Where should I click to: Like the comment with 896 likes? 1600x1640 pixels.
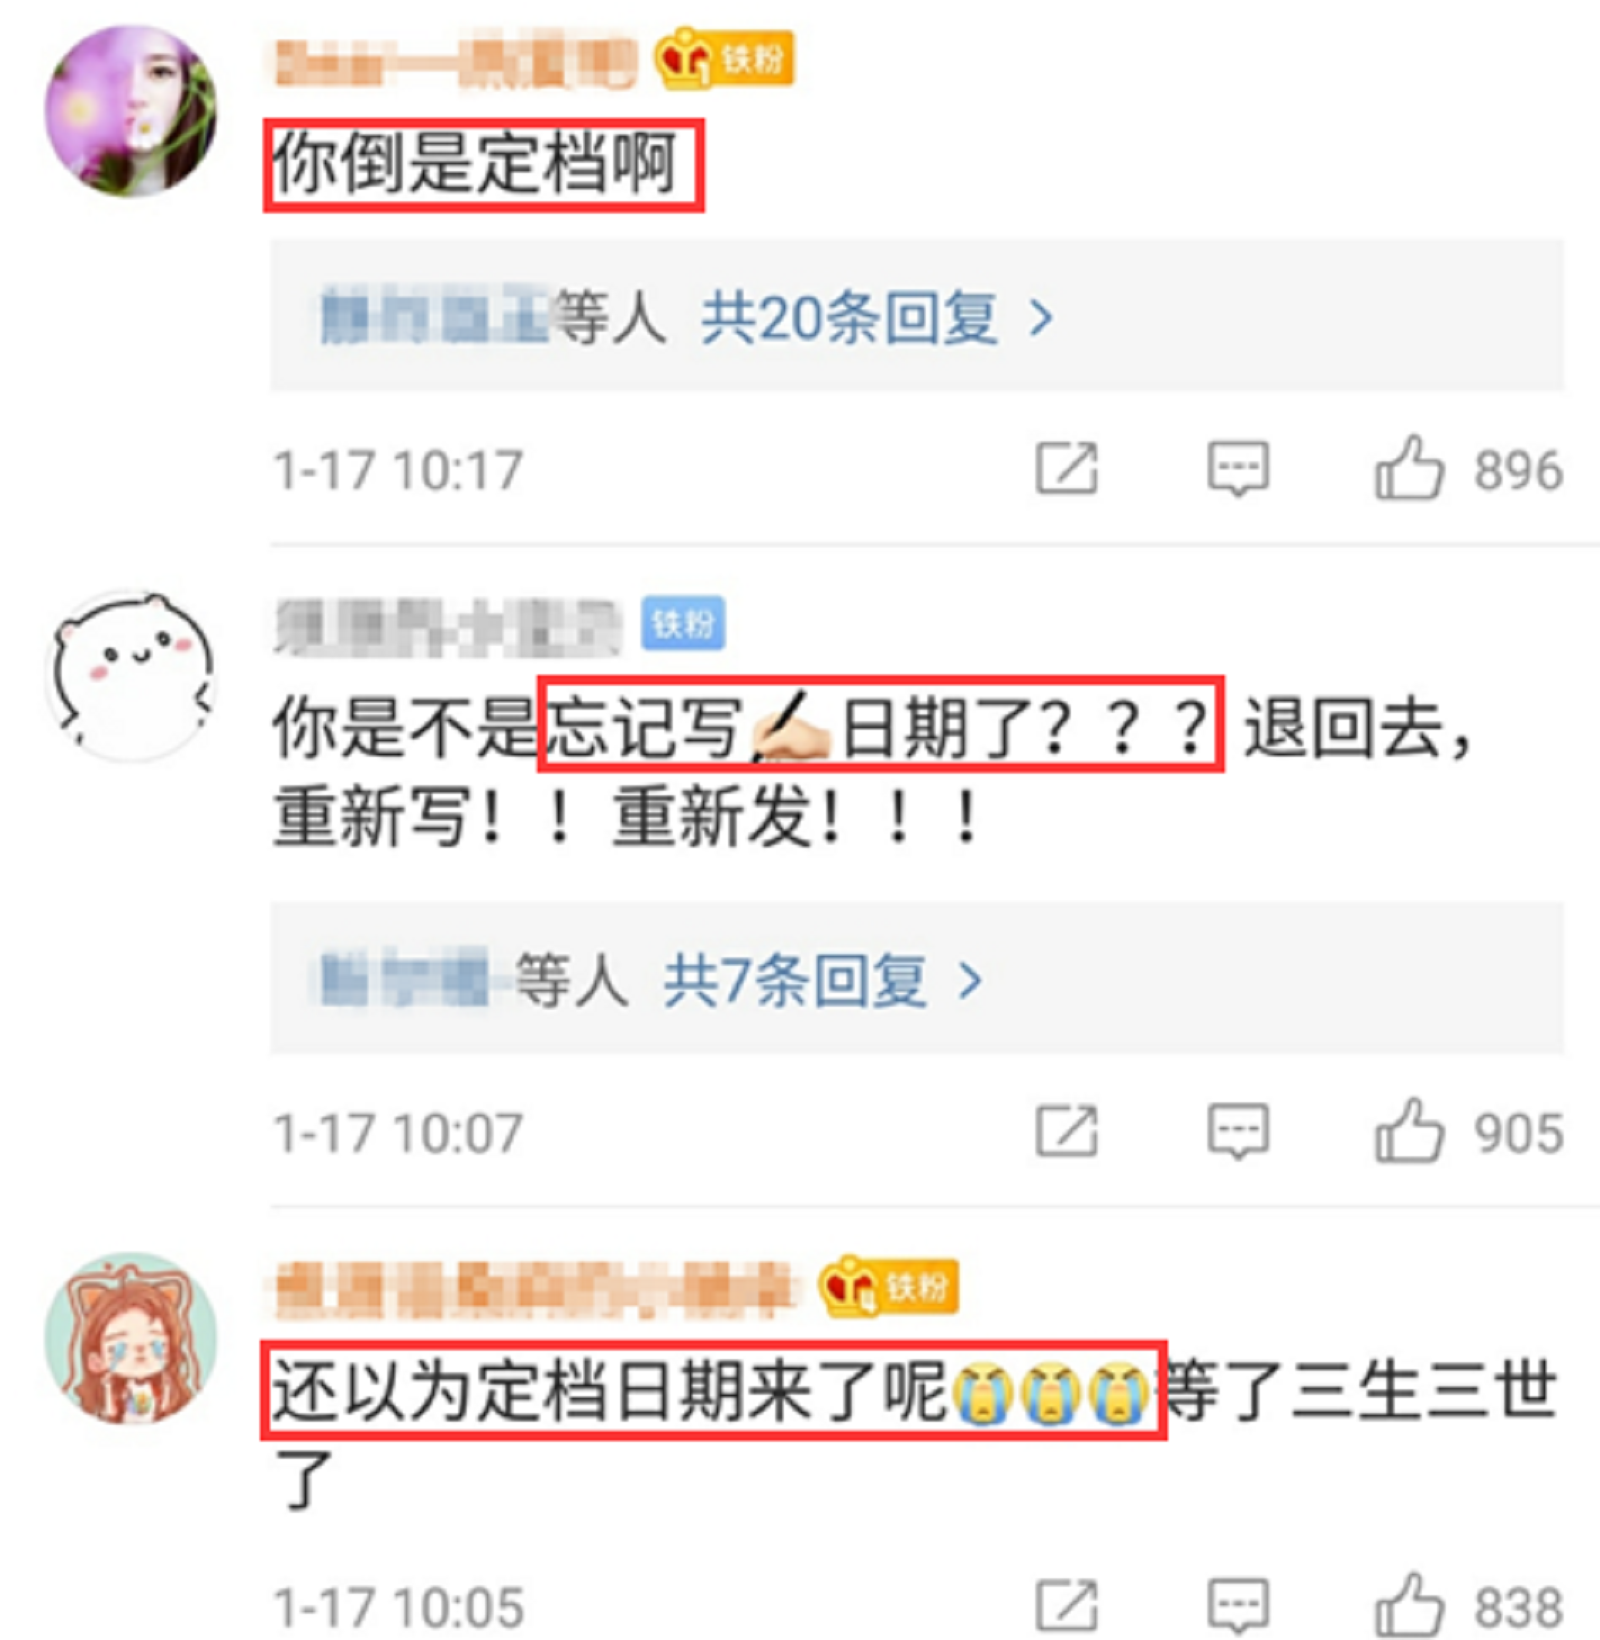1408,468
